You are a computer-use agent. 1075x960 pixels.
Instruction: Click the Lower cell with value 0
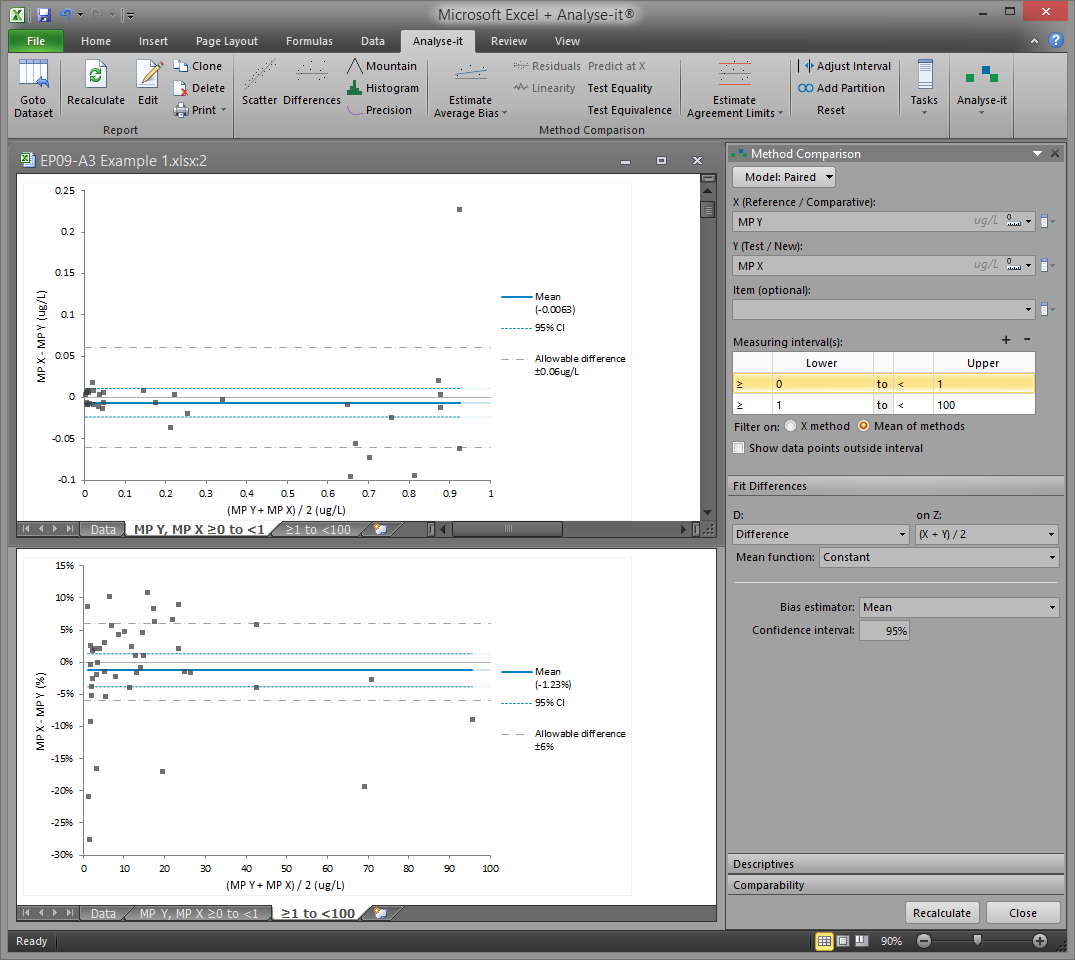pos(821,384)
